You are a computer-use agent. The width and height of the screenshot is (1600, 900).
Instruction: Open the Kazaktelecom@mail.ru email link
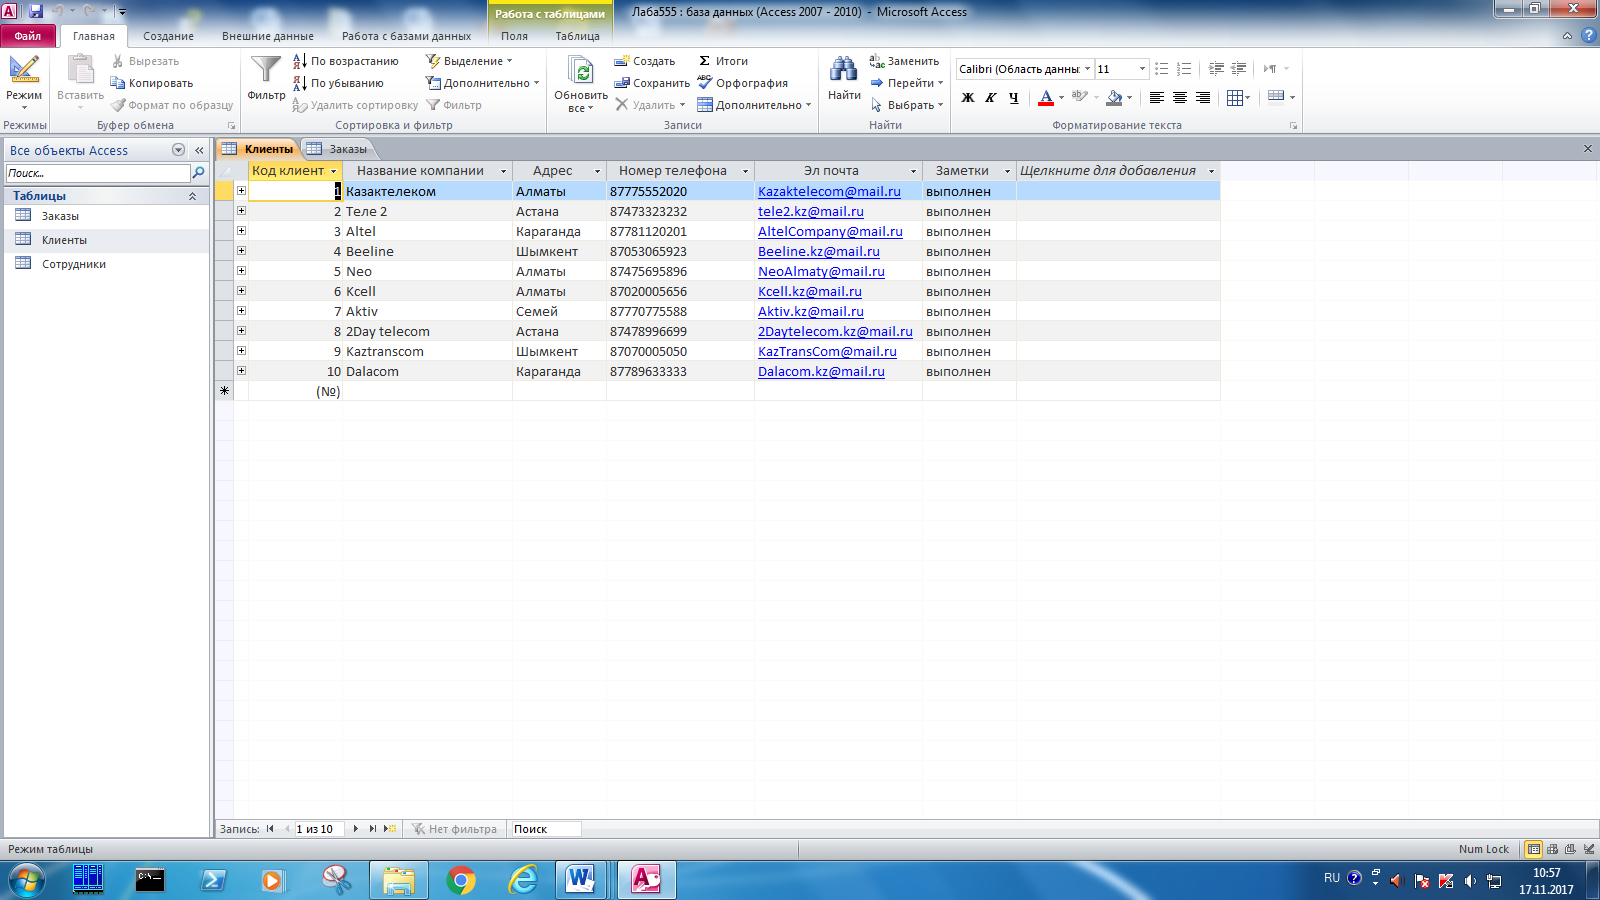(829, 191)
